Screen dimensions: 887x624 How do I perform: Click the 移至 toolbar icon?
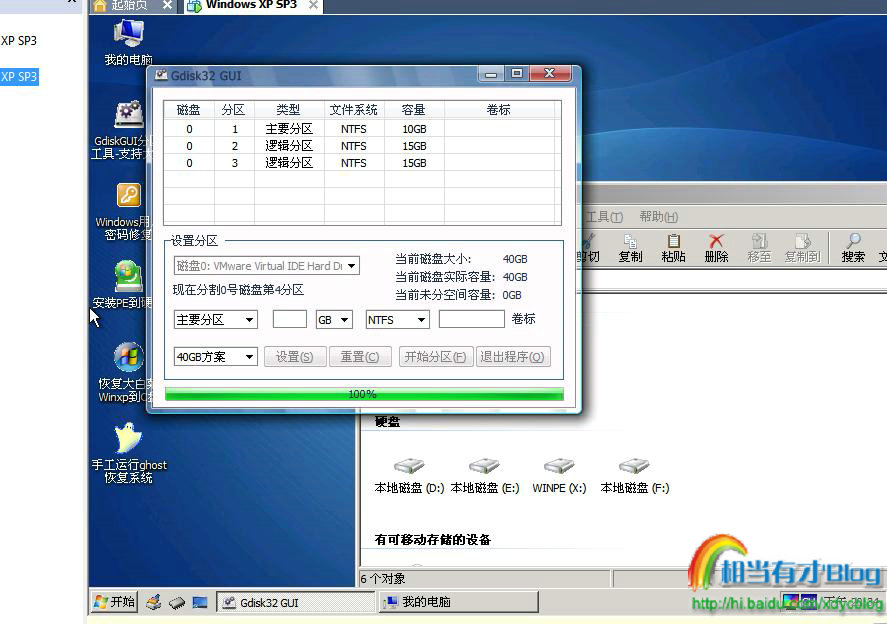tap(759, 248)
